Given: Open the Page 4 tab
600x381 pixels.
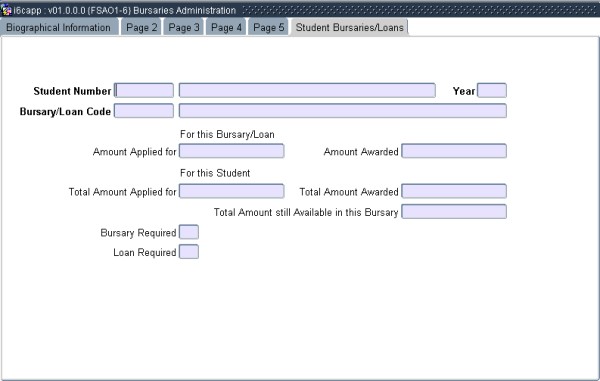Looking at the screenshot, I should click(226, 28).
